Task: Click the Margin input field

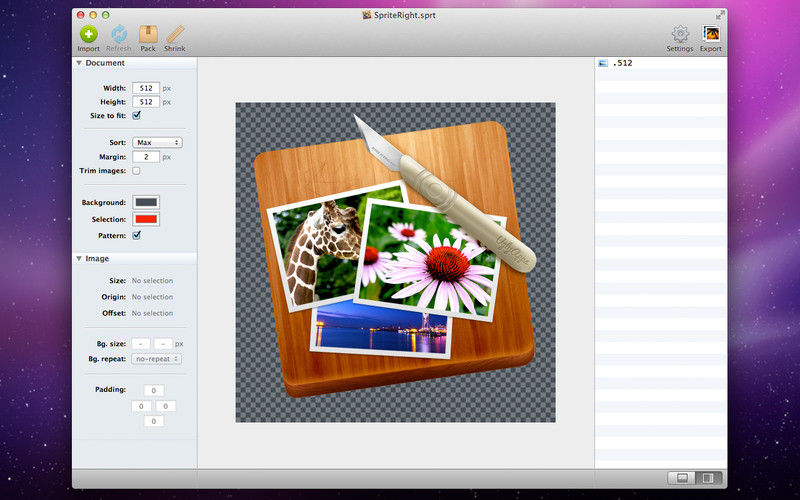Action: coord(146,157)
